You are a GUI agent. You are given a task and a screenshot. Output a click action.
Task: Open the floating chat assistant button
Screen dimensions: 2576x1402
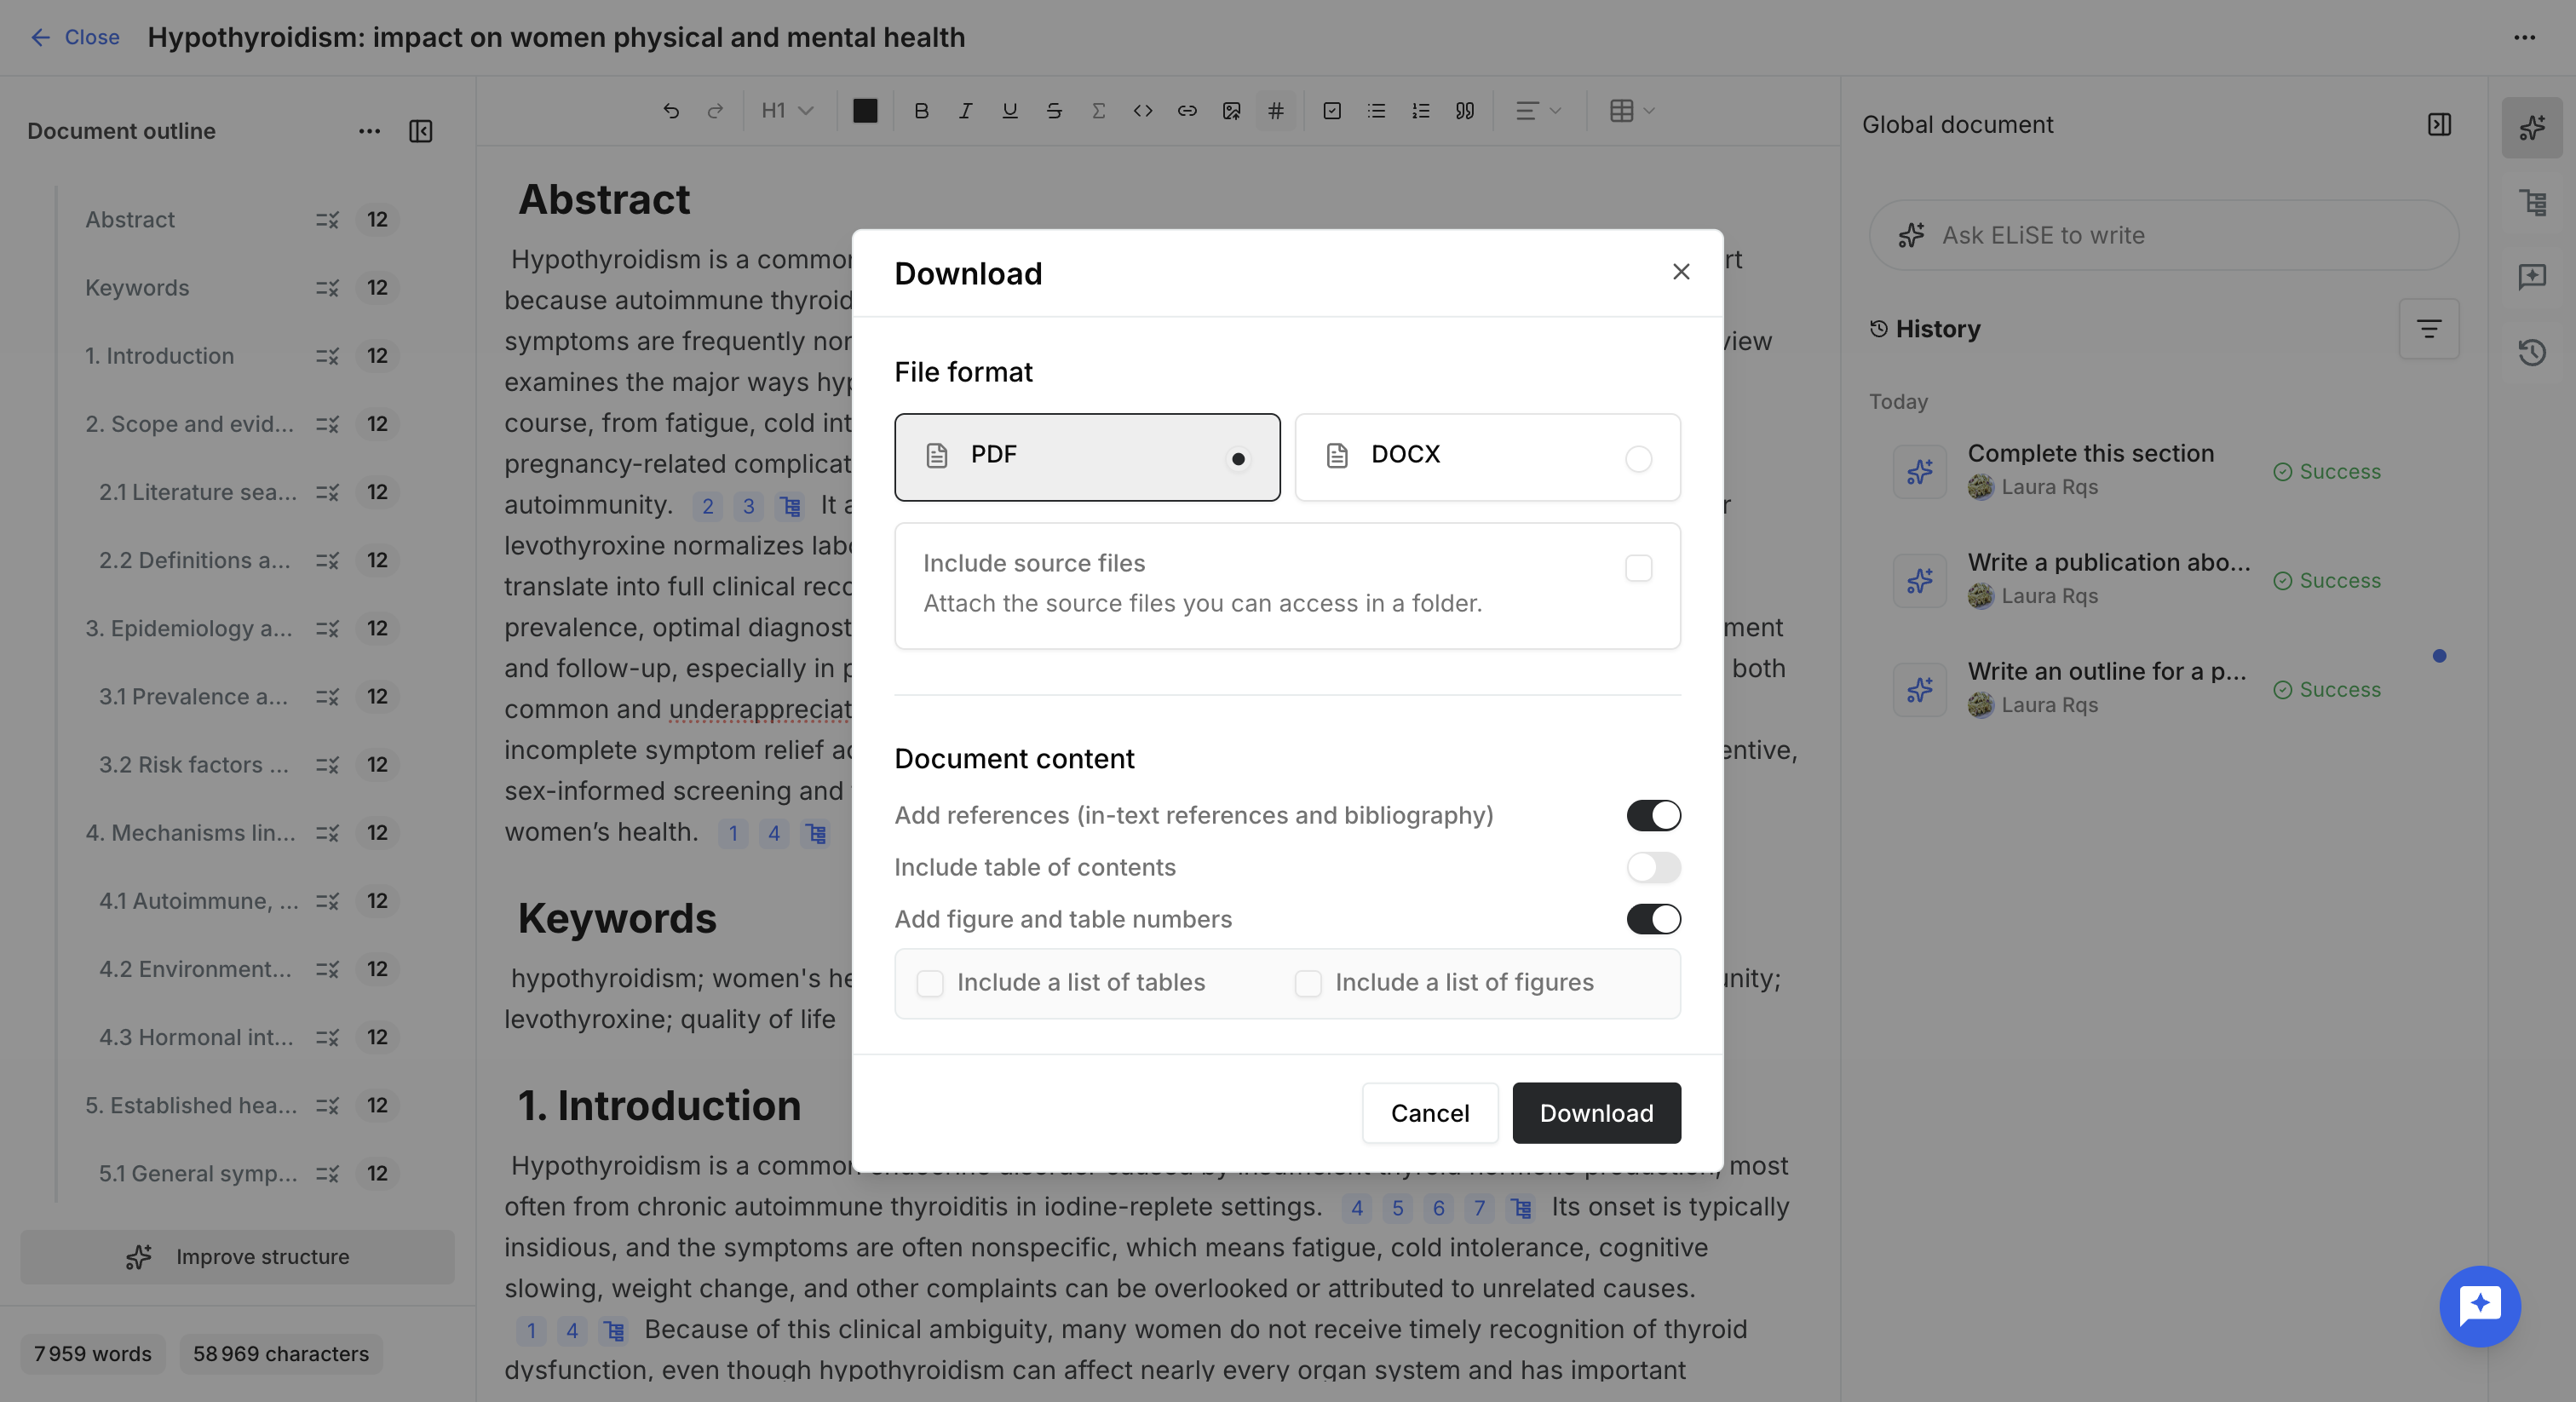tap(2480, 1306)
